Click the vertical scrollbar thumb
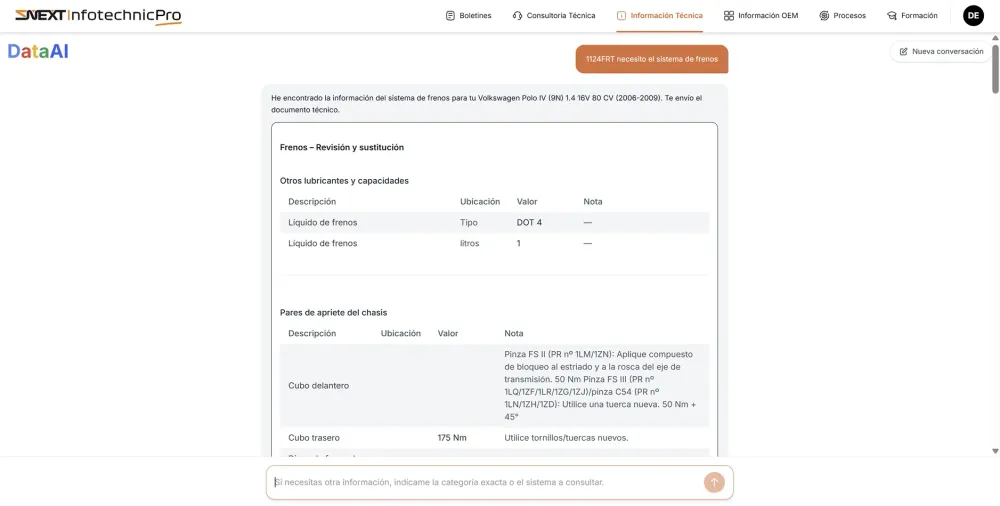Image resolution: width=1000 pixels, height=506 pixels. pos(995,68)
